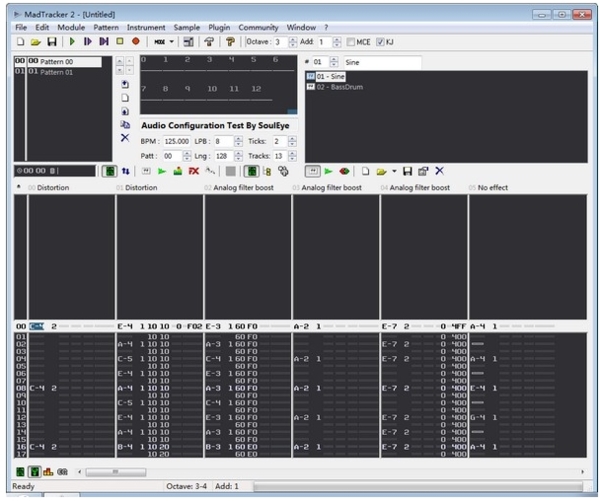
Task: Toggle the green pattern editor view button
Action: (x=110, y=172)
